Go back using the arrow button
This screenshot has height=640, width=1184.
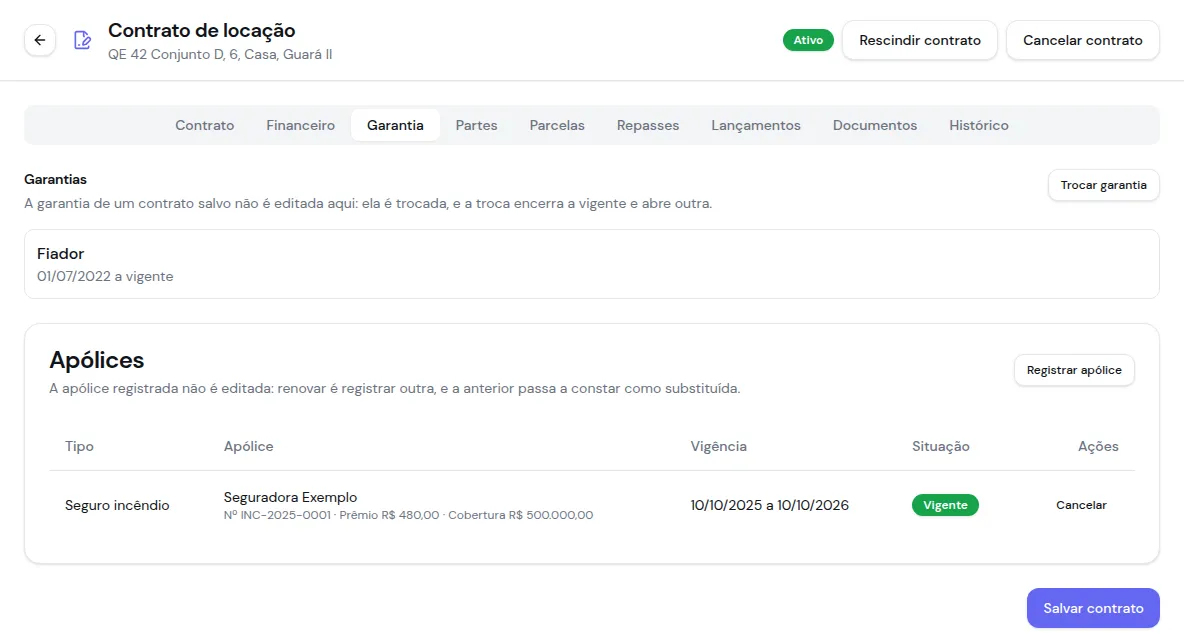(40, 40)
